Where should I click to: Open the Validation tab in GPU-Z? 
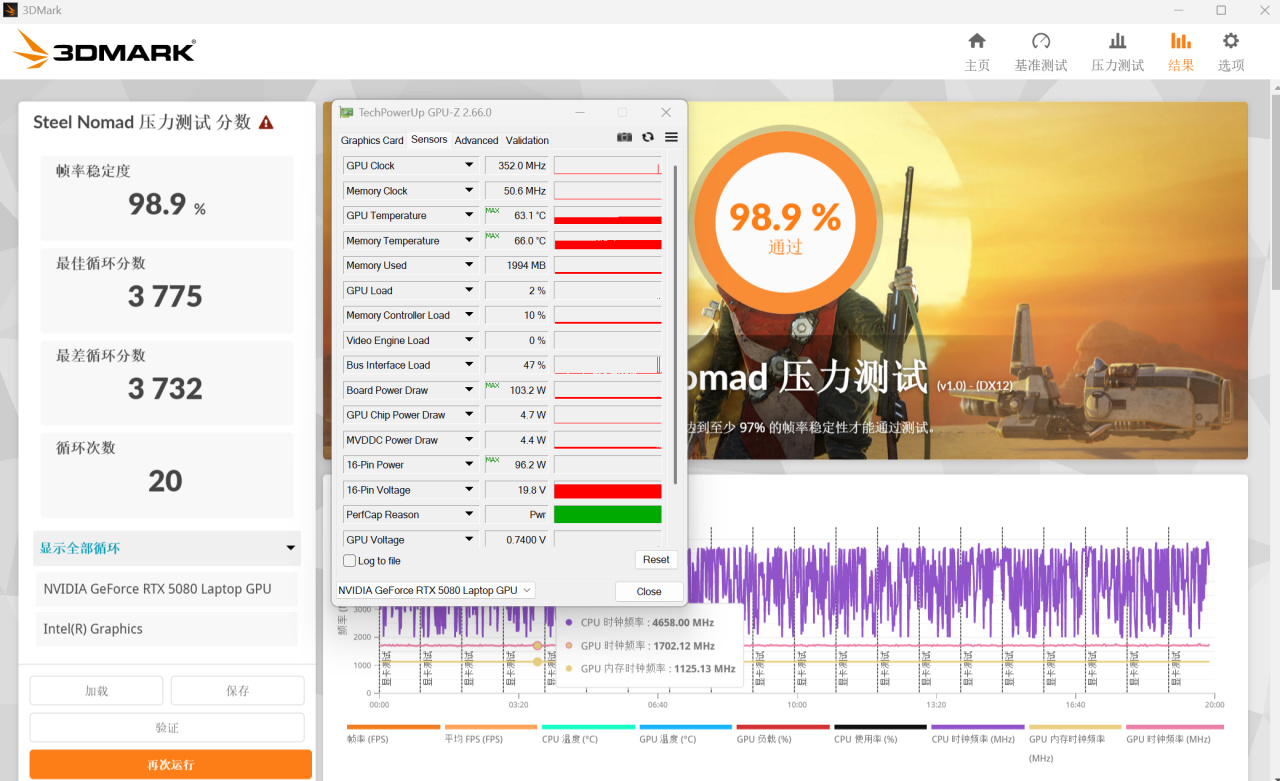tap(527, 140)
